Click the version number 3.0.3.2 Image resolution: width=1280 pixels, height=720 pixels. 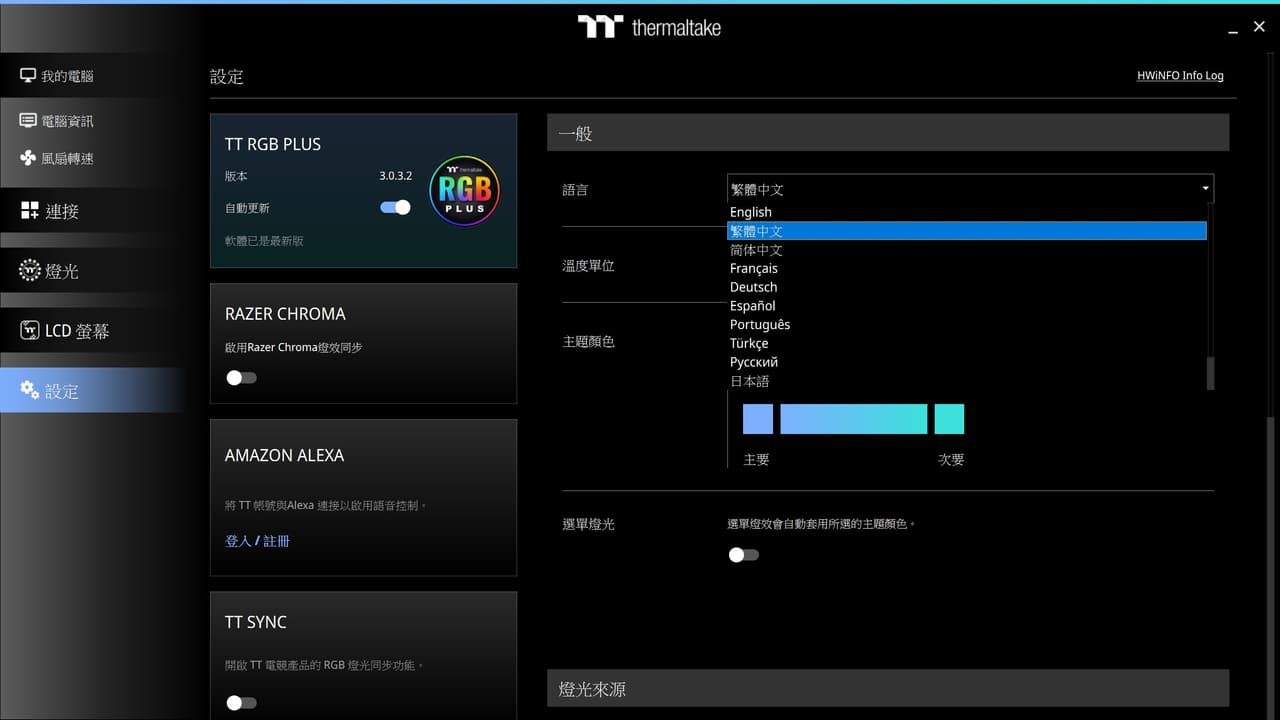(x=395, y=176)
